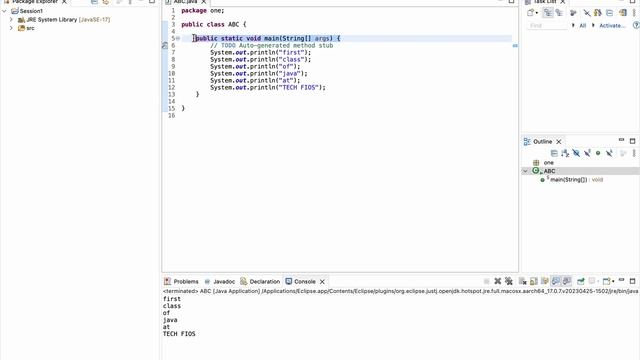Image resolution: width=640 pixels, height=360 pixels.
Task: Click TECH FIOS in console output
Action: pos(179,334)
